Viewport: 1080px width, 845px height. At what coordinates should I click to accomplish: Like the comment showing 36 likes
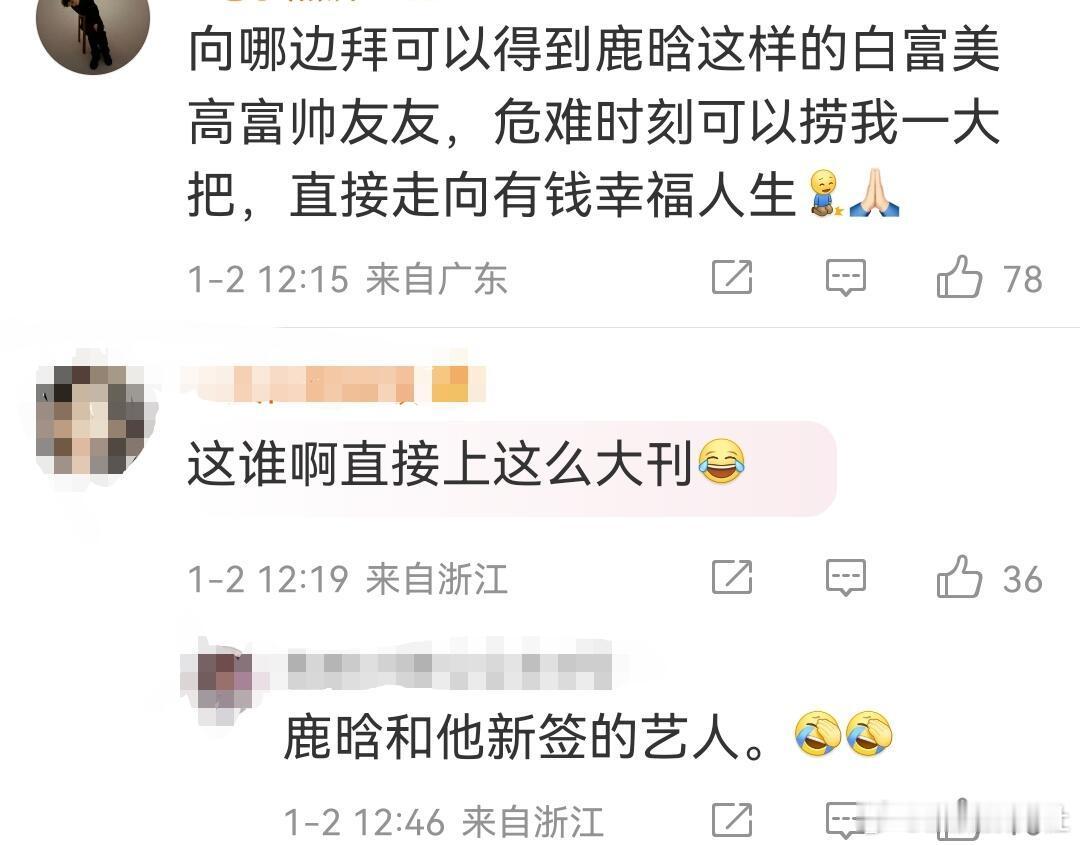tap(959, 576)
